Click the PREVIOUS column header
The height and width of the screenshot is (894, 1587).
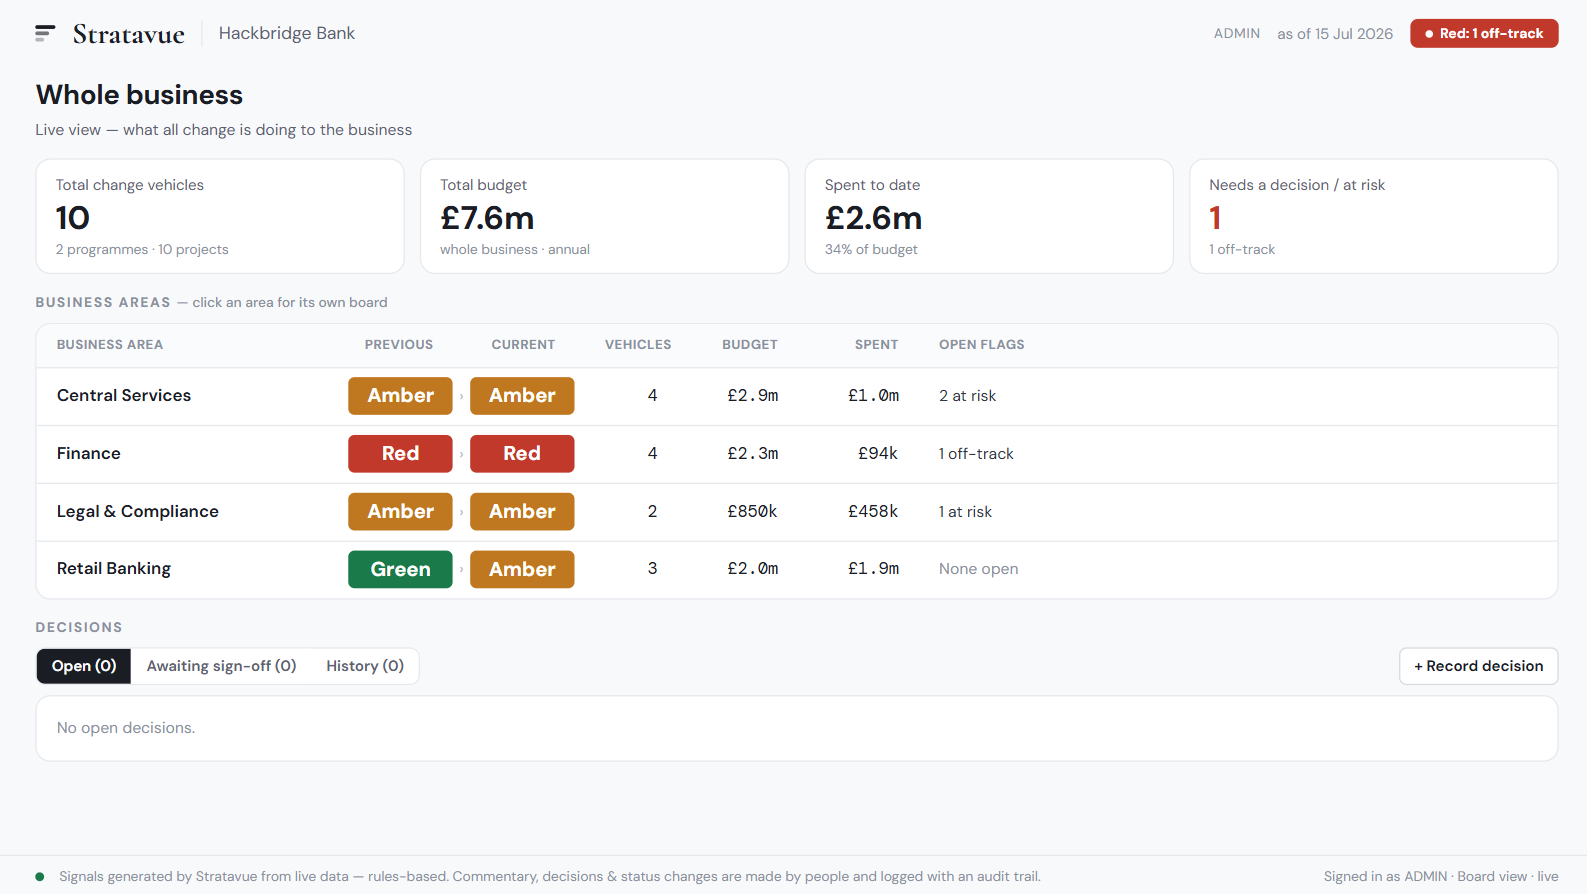(x=399, y=345)
